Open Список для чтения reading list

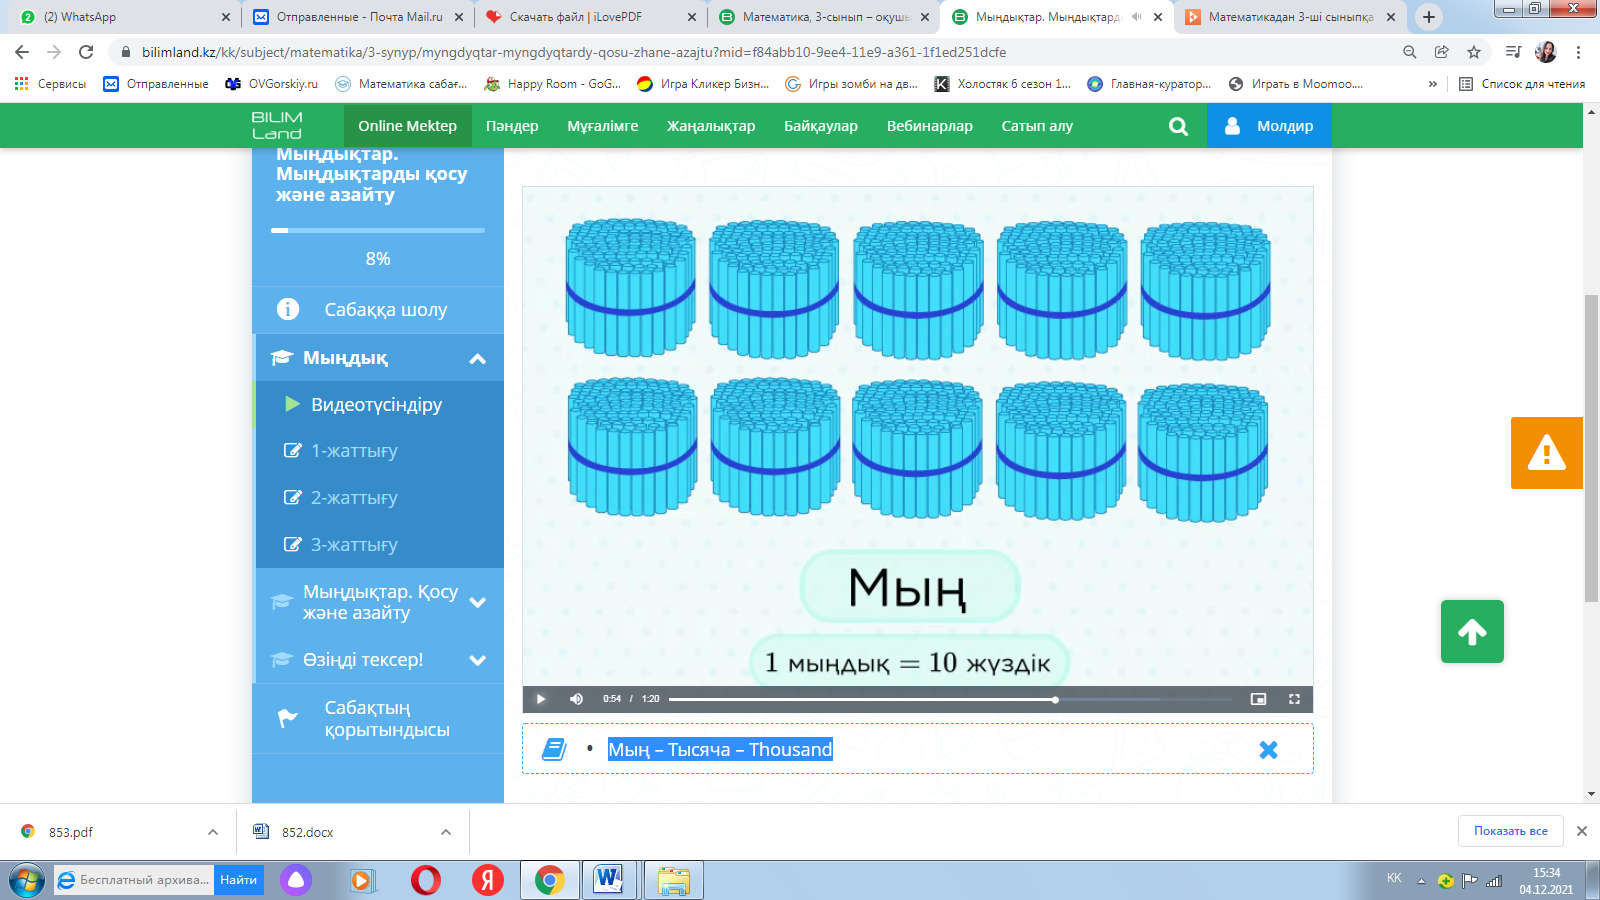tap(1522, 84)
